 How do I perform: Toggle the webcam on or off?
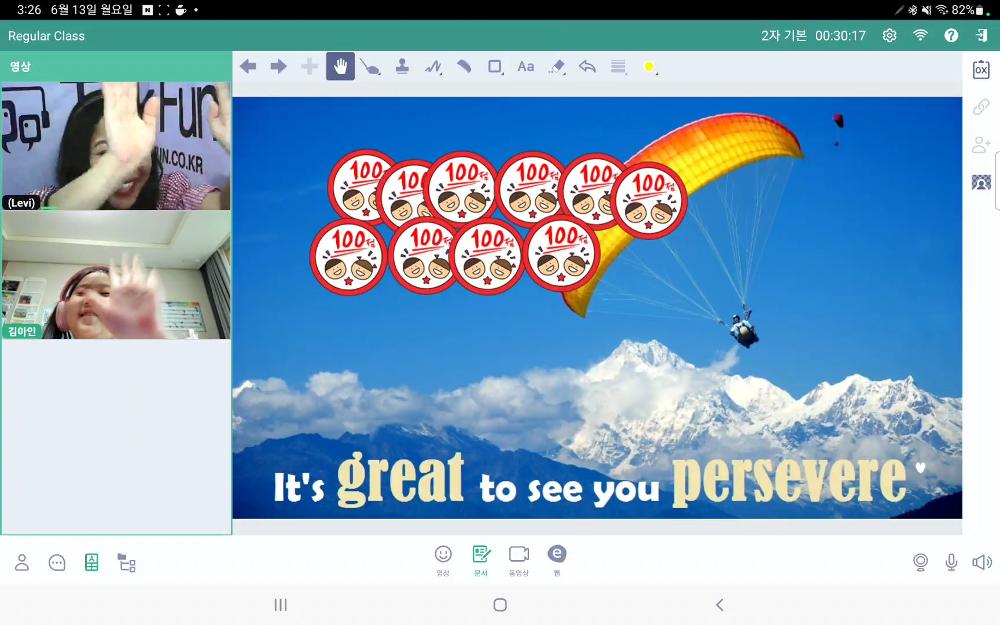point(920,562)
